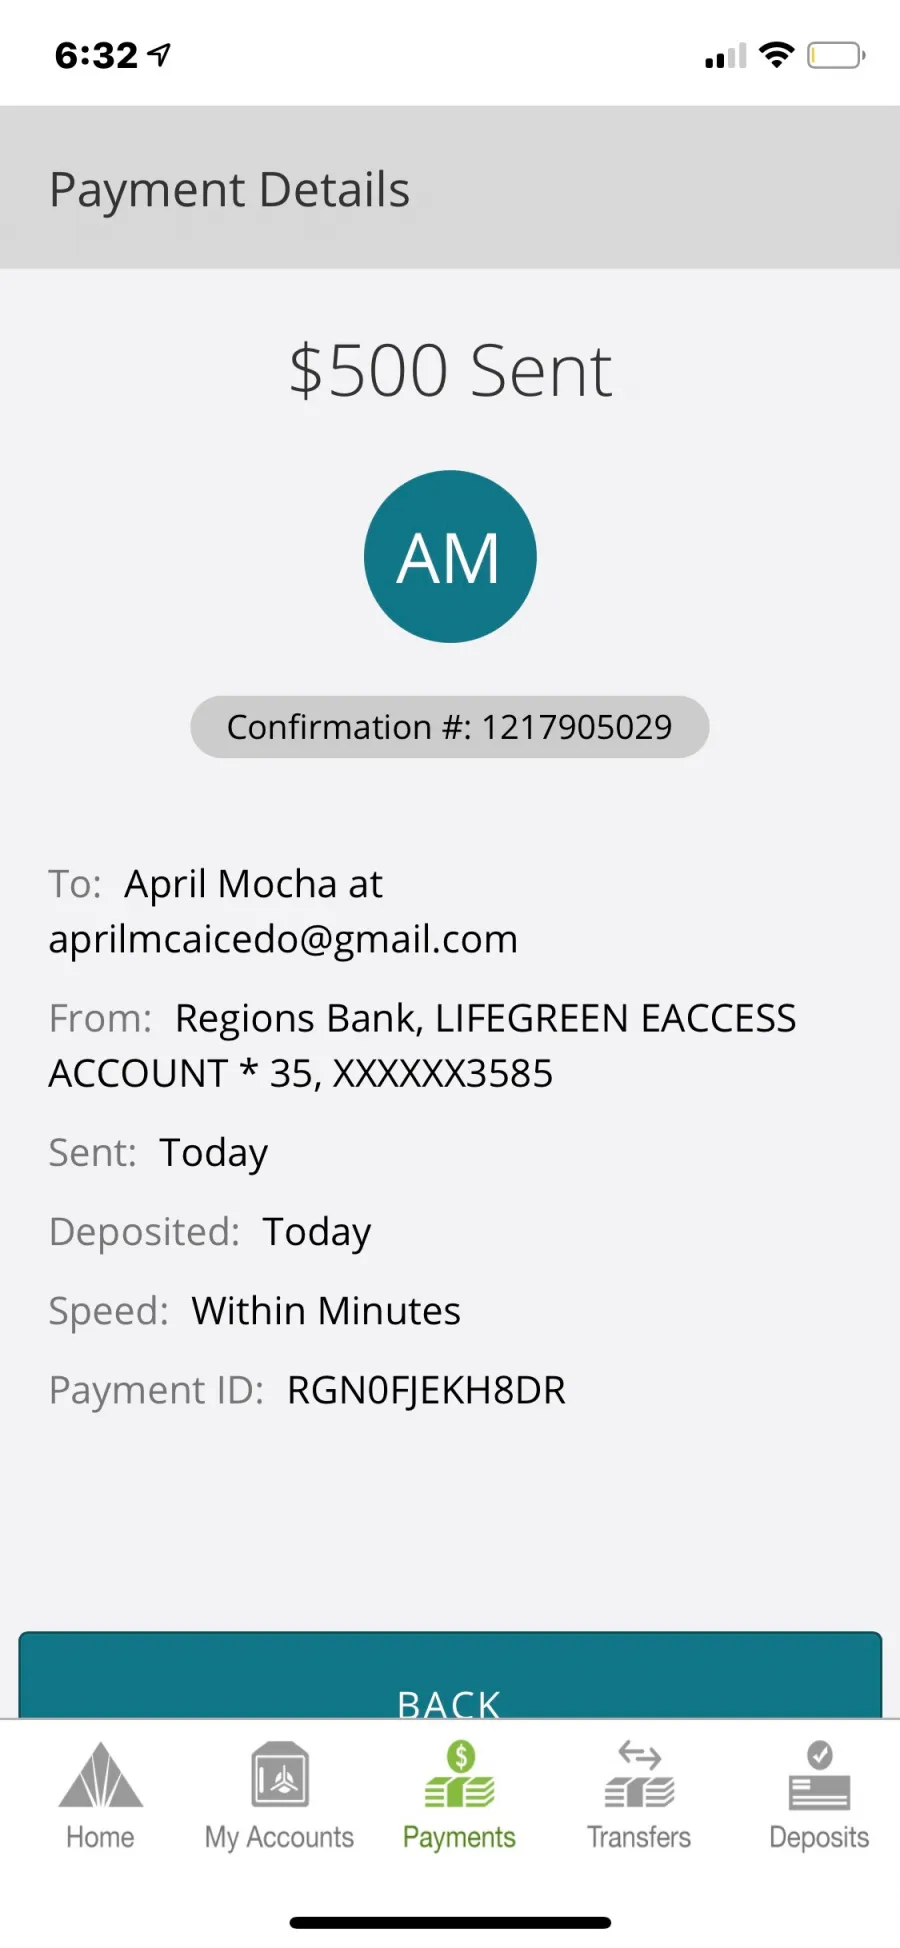
Task: Tap the Confirmation # 1217905029 pill
Action: 450,727
